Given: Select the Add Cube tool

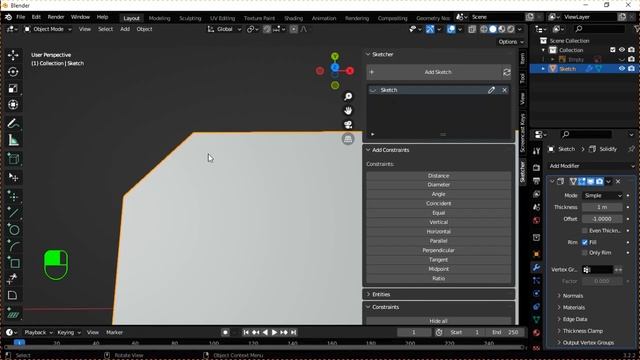Looking at the screenshot, I should [x=13, y=159].
